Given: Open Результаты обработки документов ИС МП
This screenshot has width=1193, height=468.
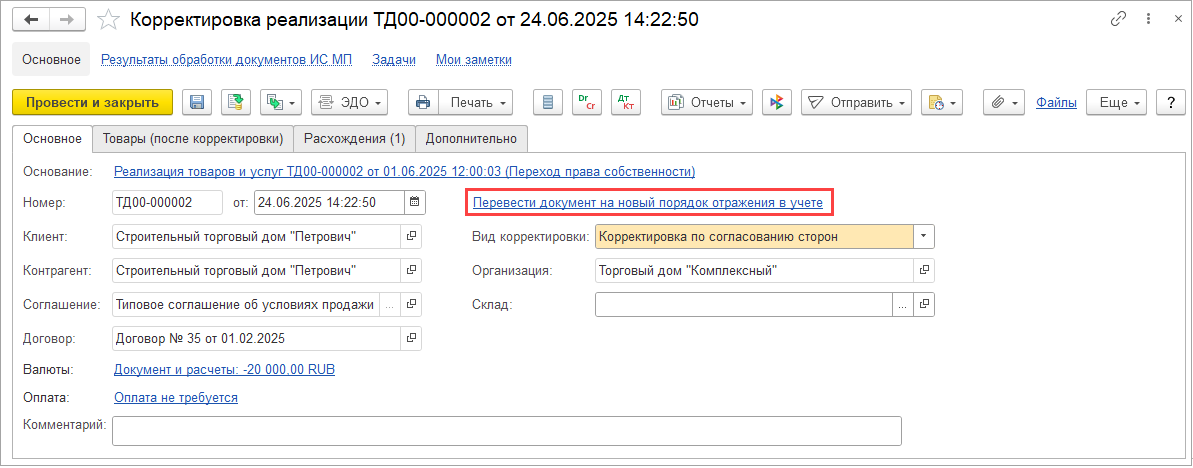Looking at the screenshot, I should (x=227, y=59).
